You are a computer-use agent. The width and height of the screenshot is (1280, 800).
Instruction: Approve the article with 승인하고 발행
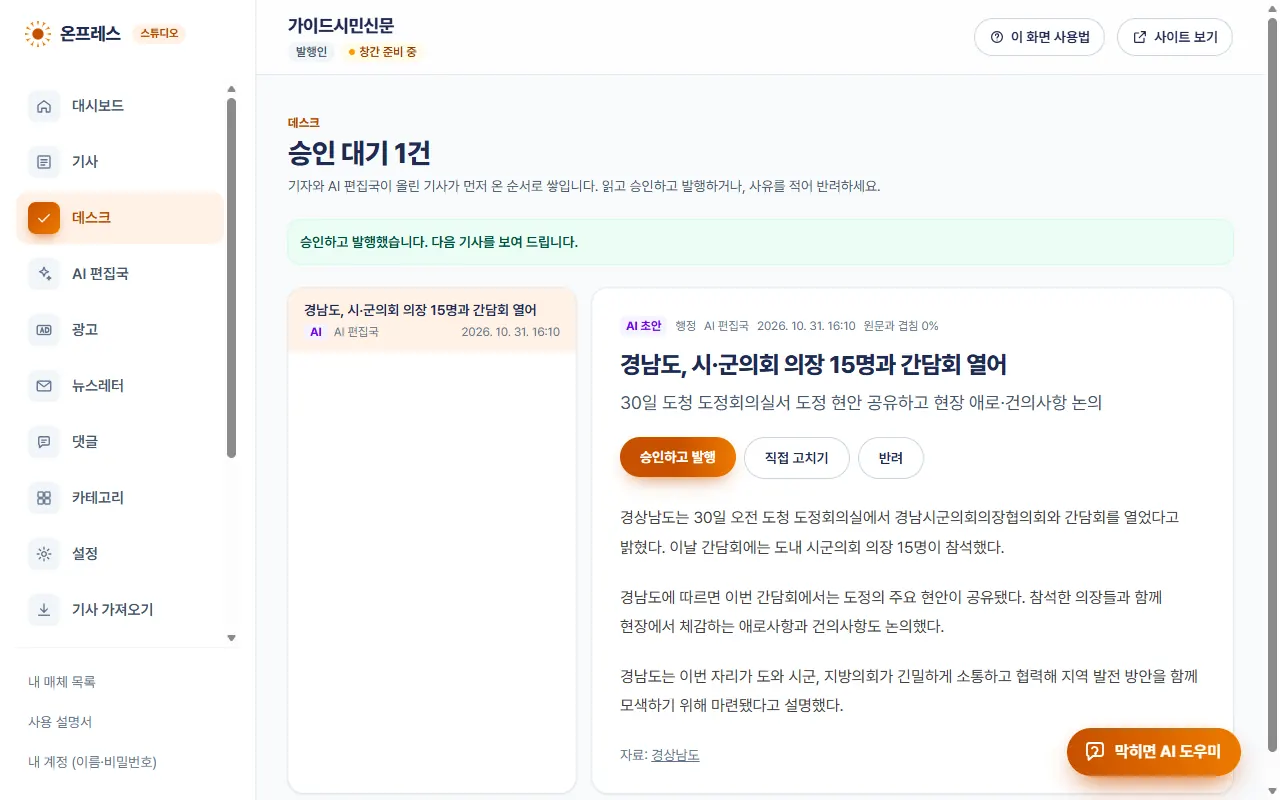(x=678, y=458)
